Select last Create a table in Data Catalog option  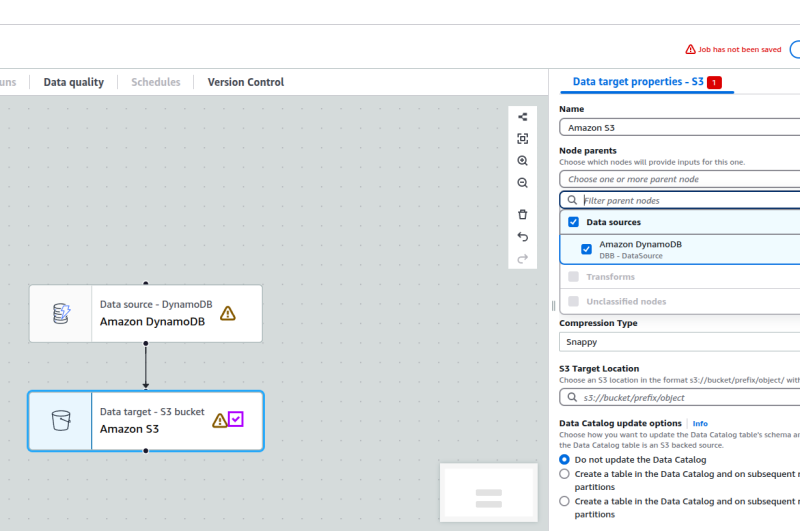(564, 501)
